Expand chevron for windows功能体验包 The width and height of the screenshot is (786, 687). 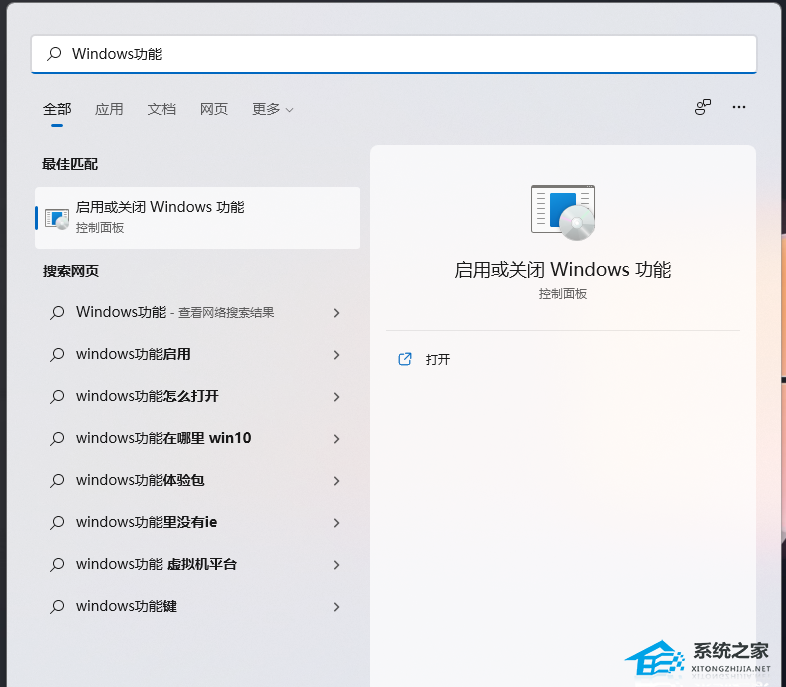pos(336,481)
